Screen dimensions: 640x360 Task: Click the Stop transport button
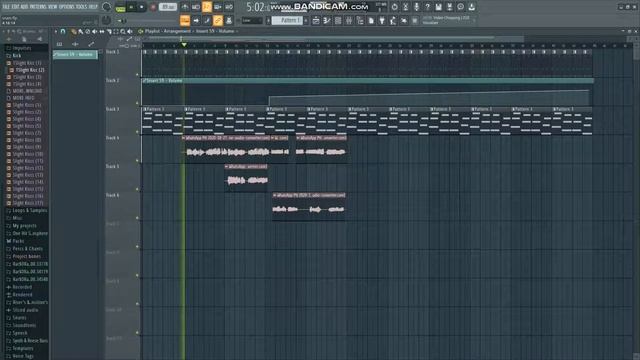[x=142, y=7]
